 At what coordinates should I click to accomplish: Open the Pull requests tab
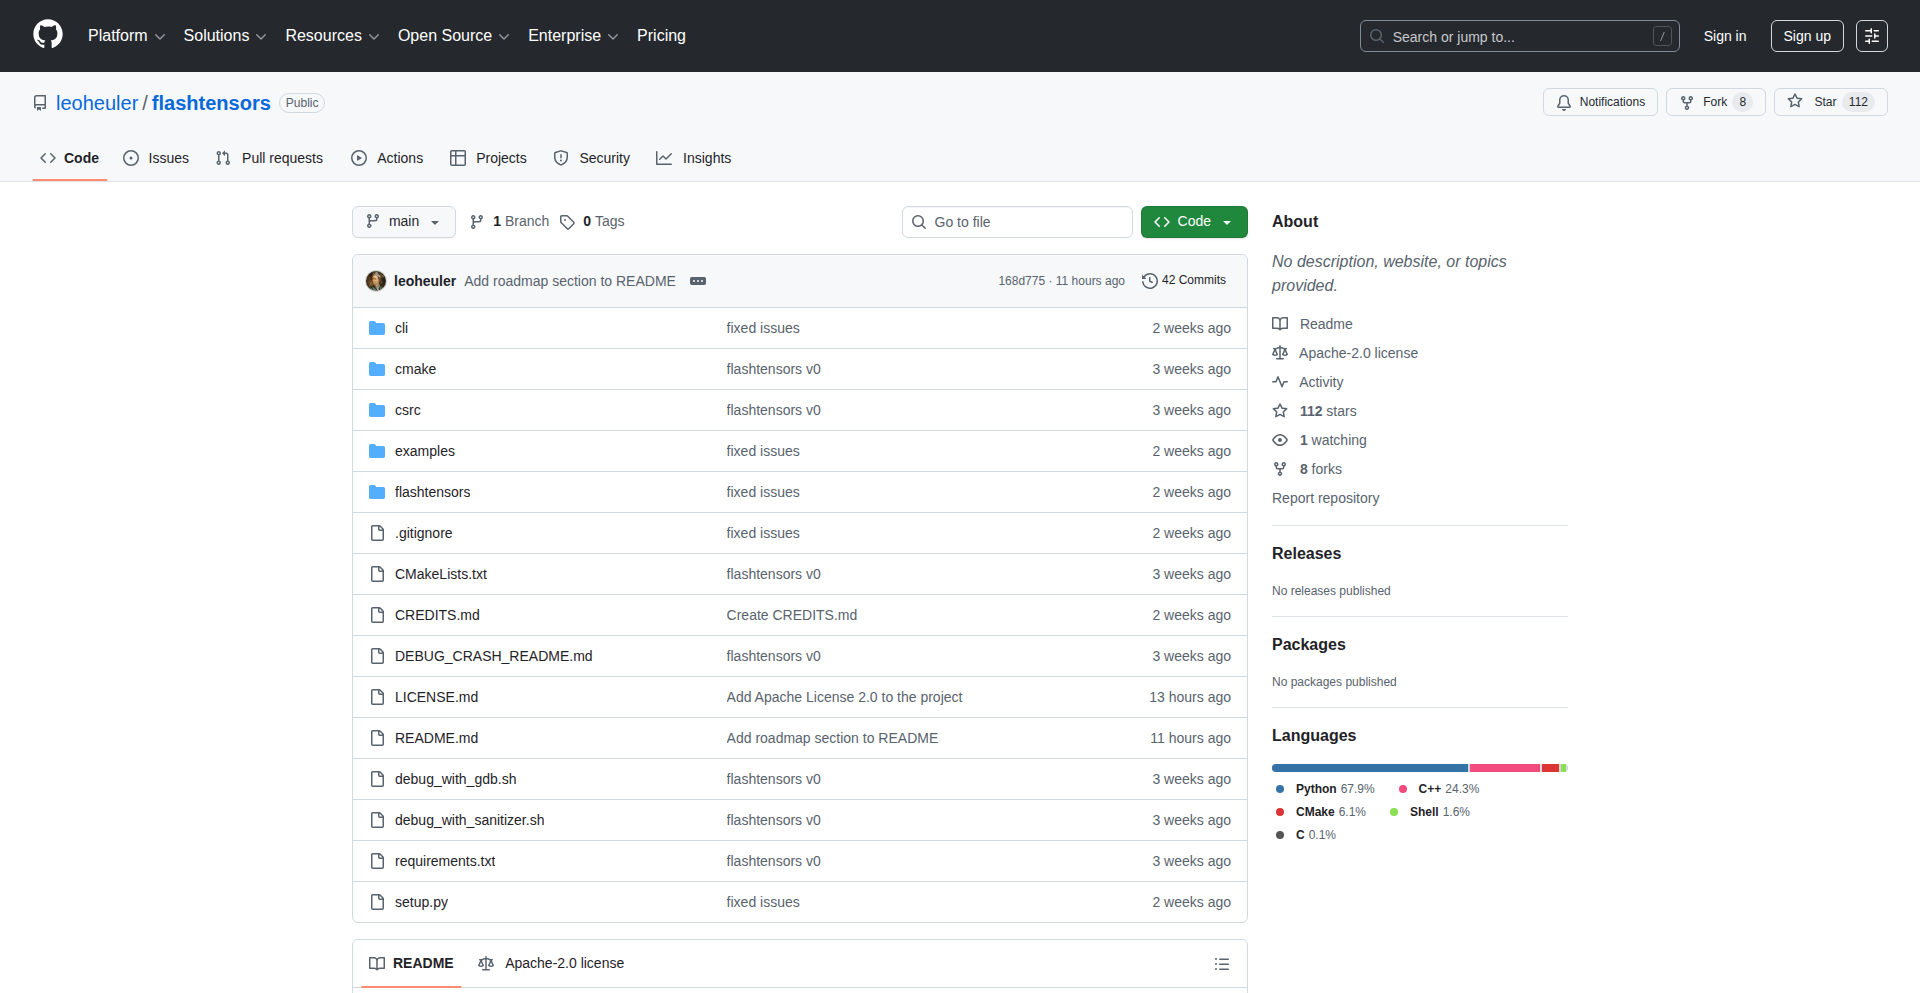click(269, 158)
